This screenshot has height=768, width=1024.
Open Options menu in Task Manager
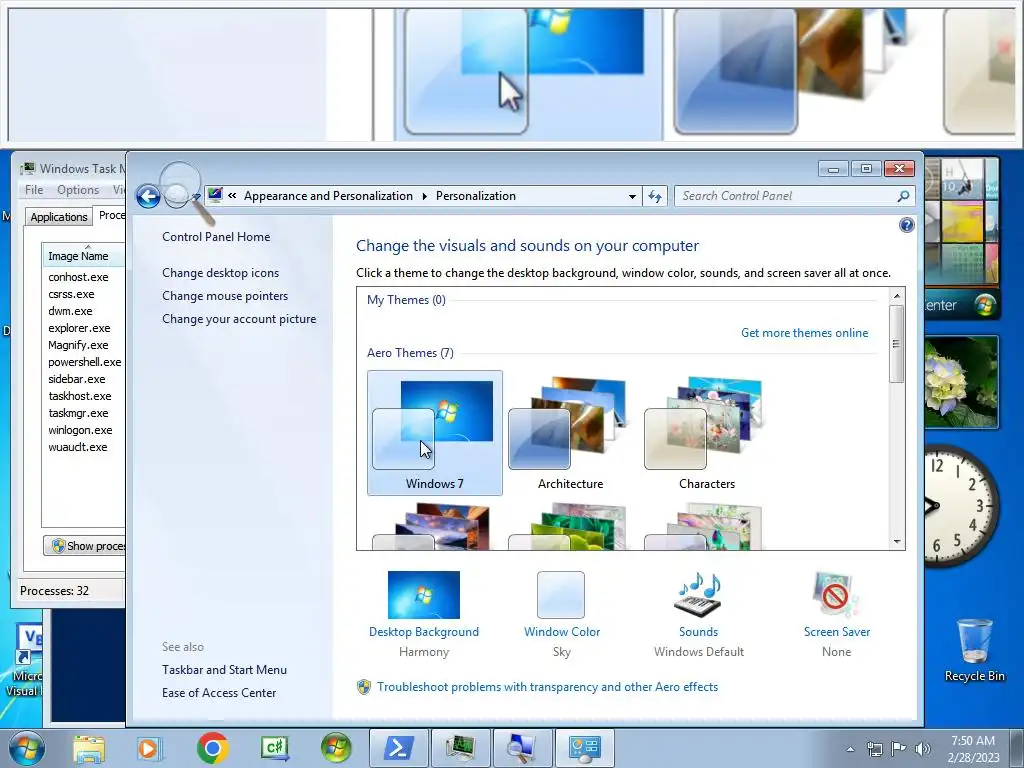pyautogui.click(x=78, y=190)
